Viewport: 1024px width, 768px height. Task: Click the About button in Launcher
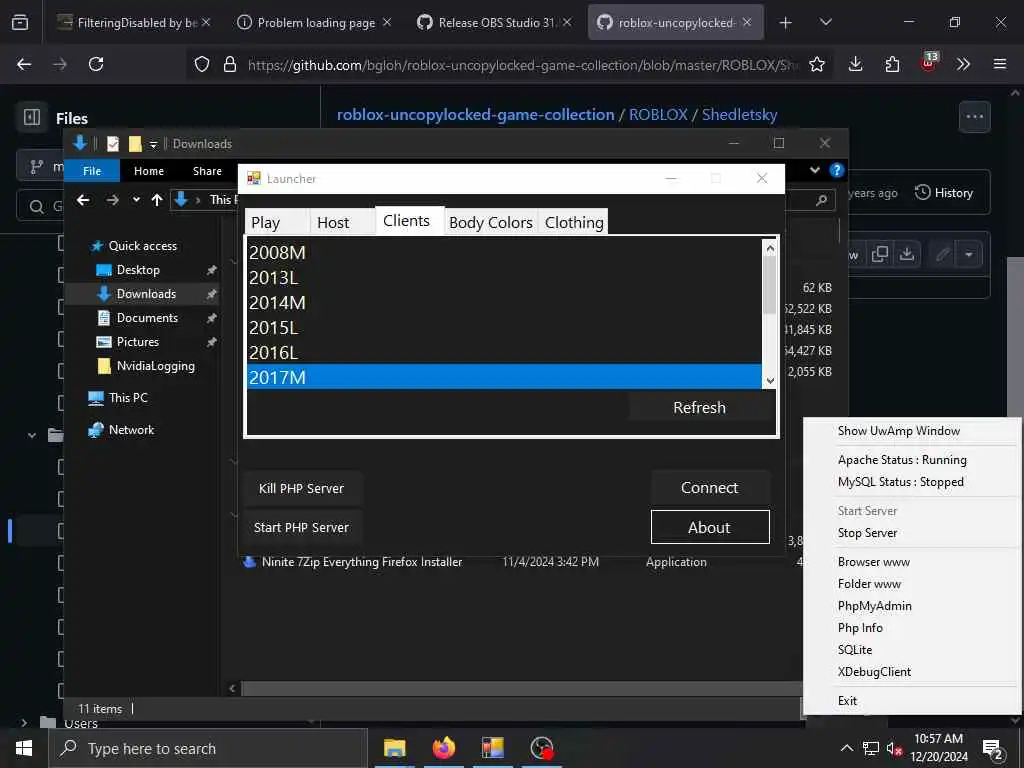[710, 527]
